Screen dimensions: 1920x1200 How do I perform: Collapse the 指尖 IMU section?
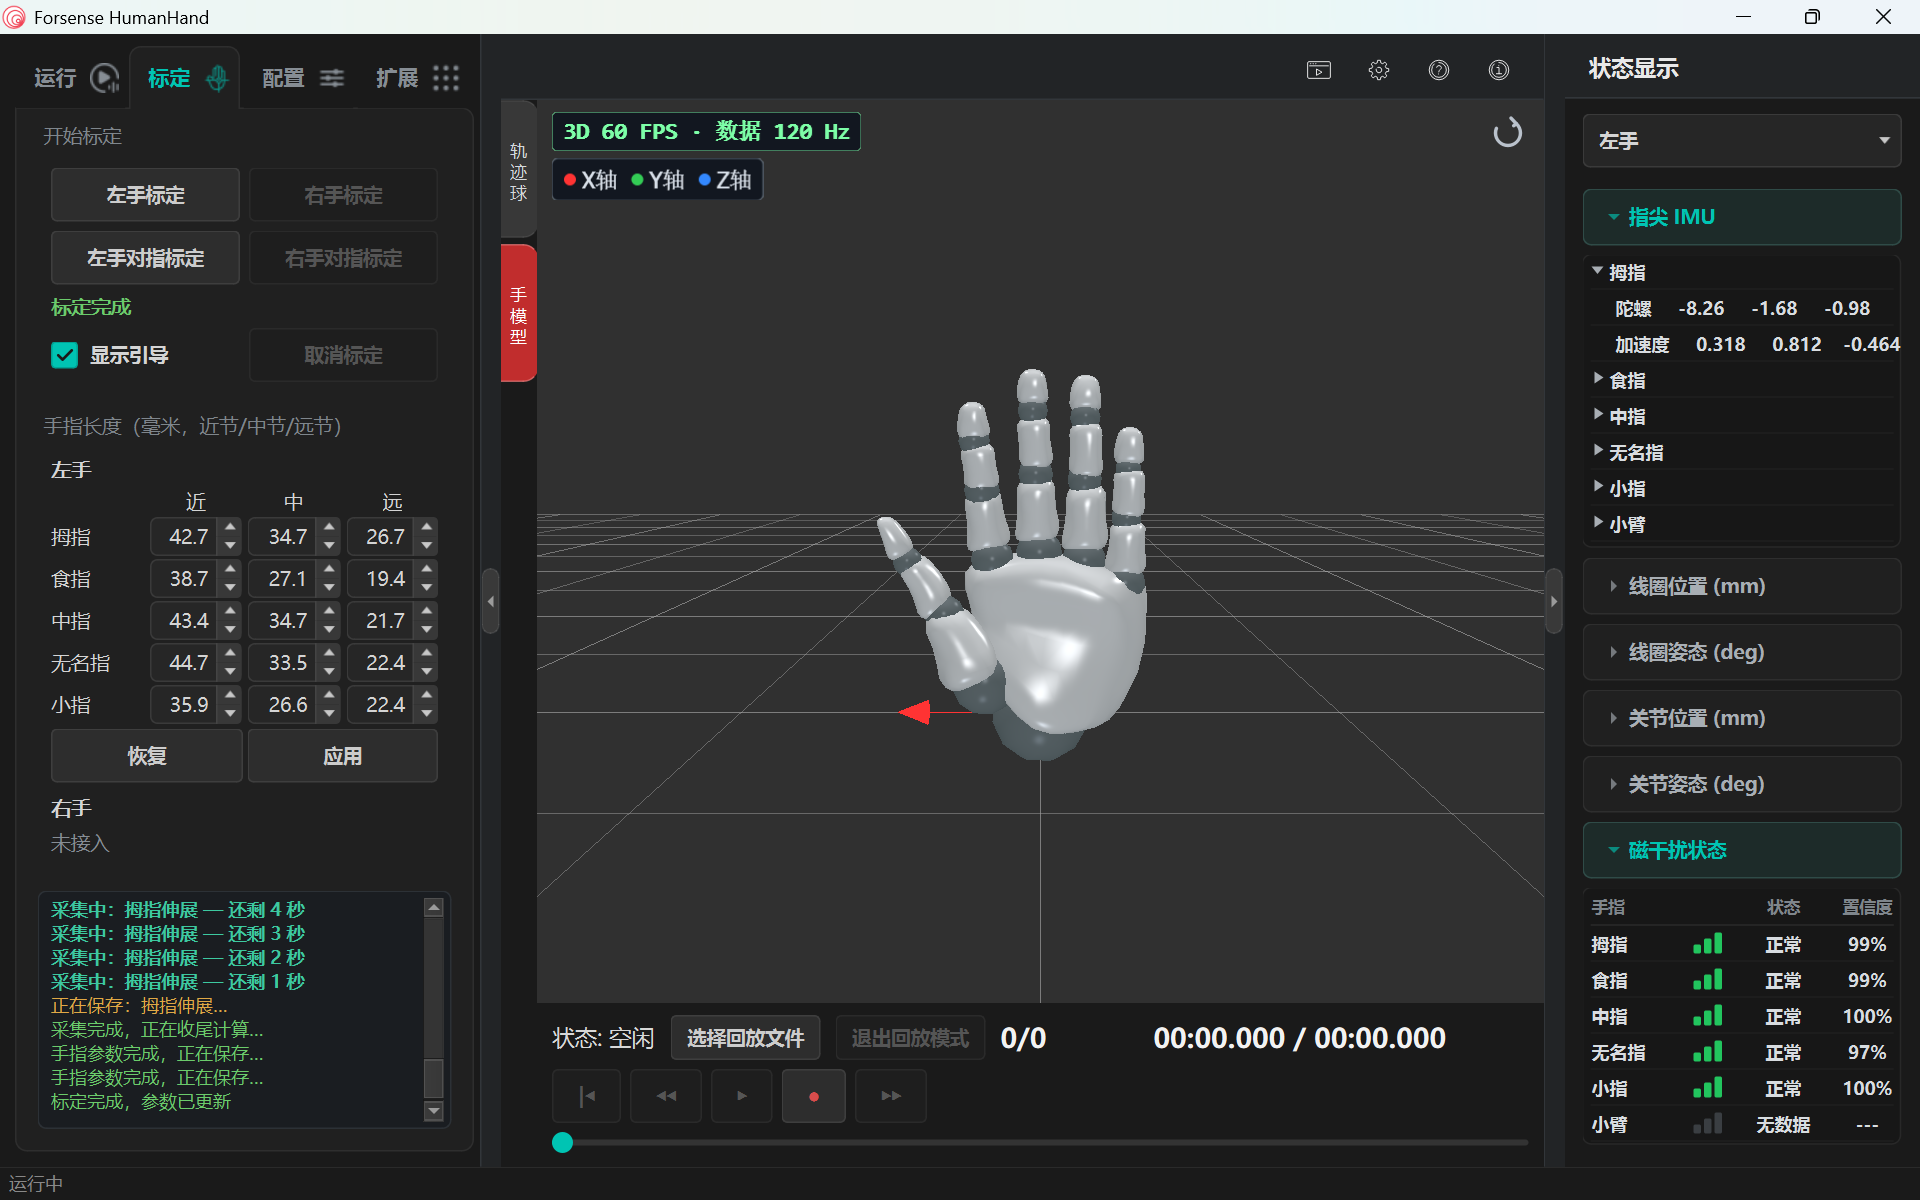(1741, 217)
